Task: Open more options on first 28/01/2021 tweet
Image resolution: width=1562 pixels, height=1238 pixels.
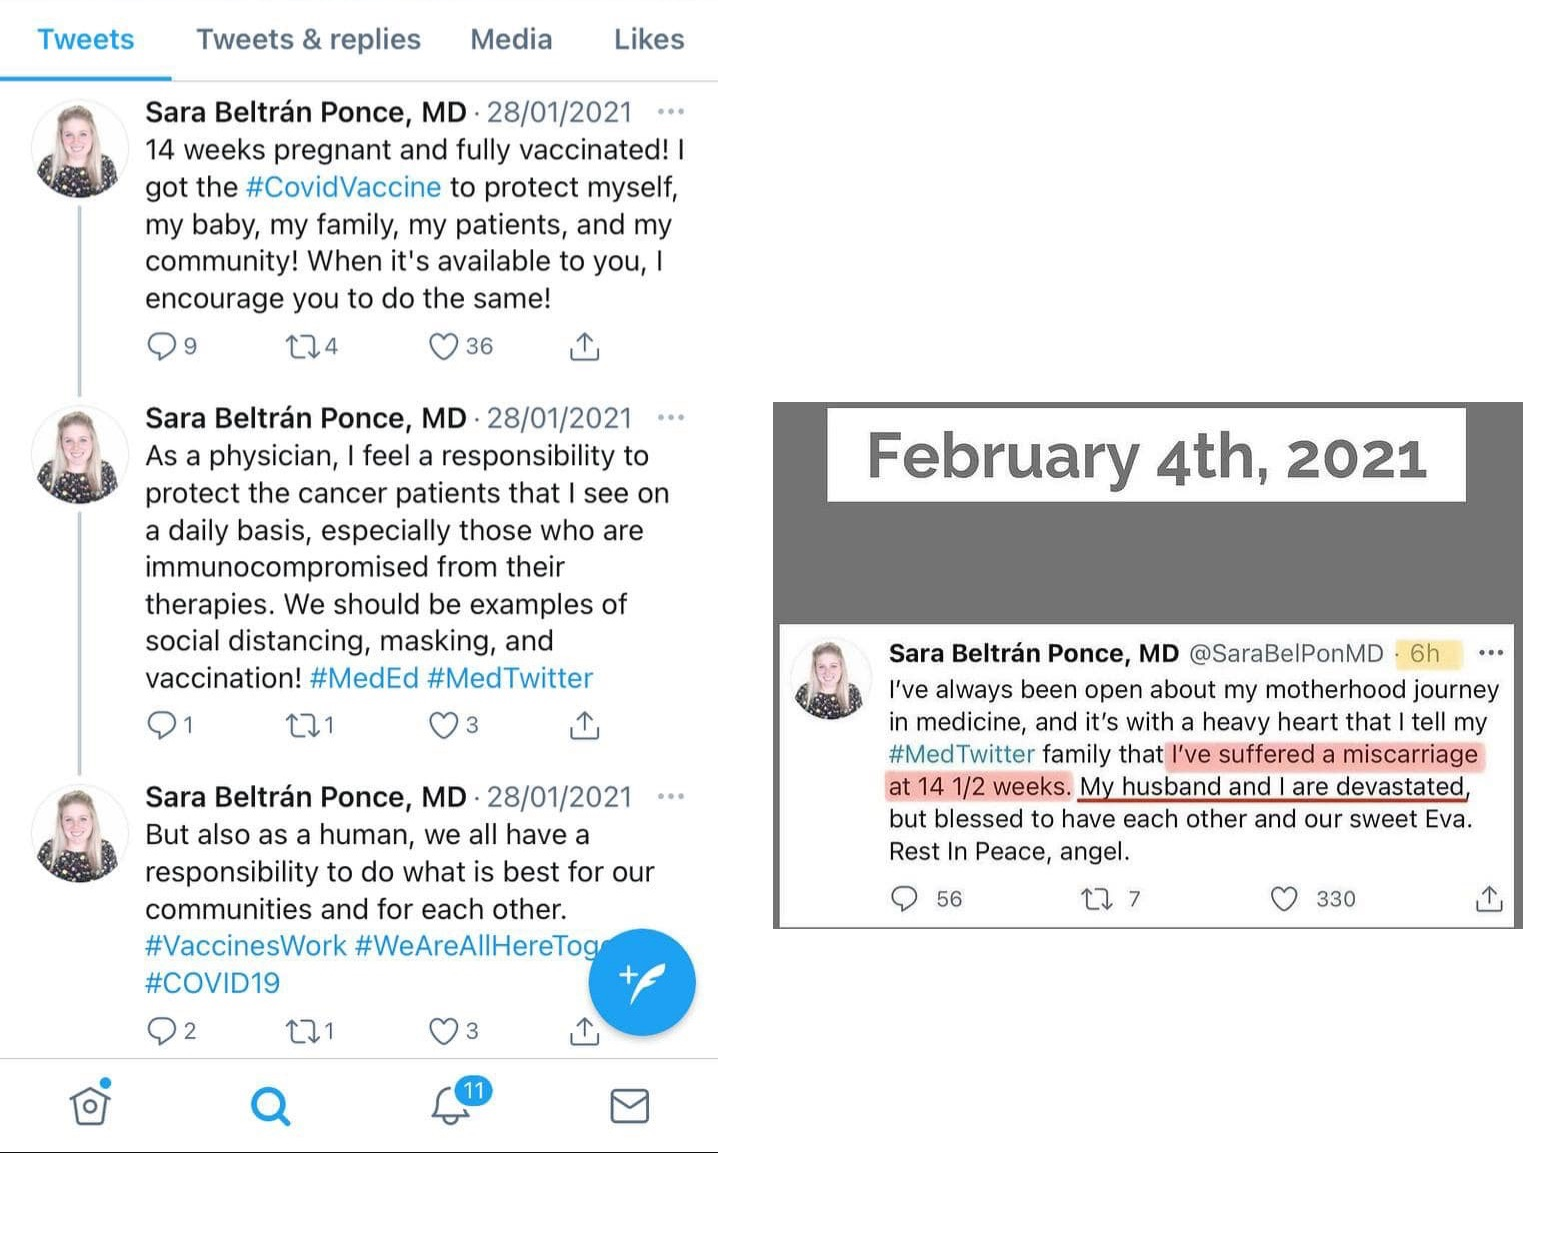Action: pos(671,111)
